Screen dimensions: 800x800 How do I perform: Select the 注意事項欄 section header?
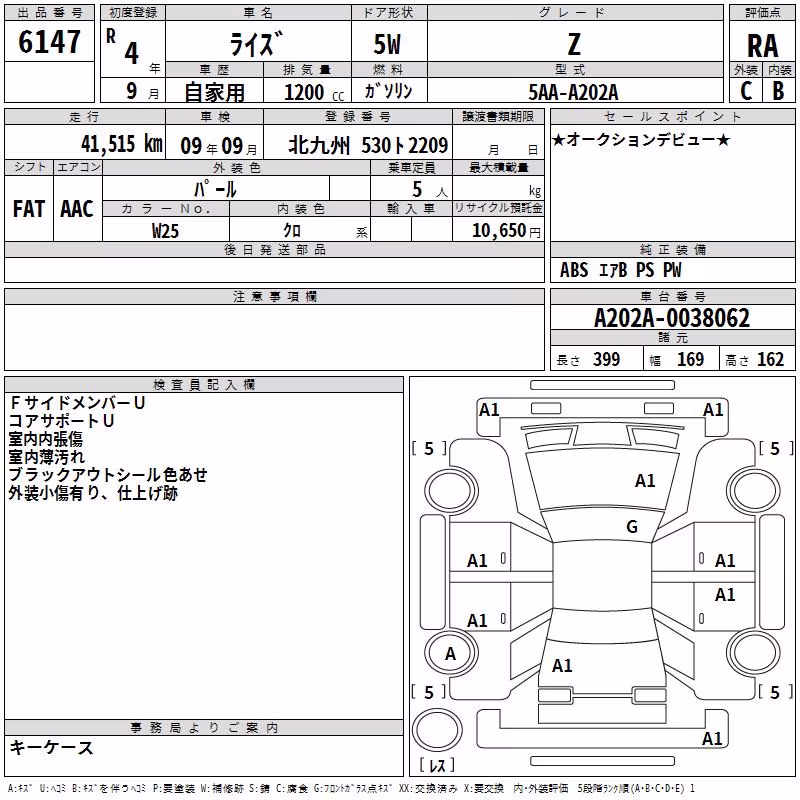click(x=275, y=296)
